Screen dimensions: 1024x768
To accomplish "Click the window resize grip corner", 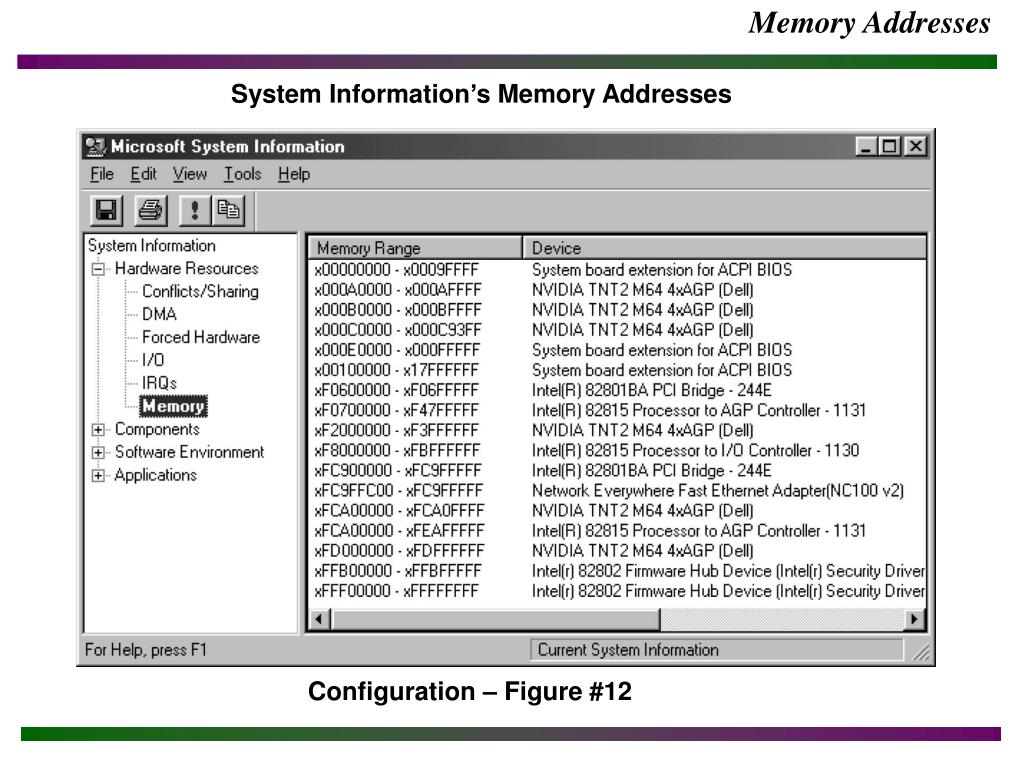I will point(921,652).
